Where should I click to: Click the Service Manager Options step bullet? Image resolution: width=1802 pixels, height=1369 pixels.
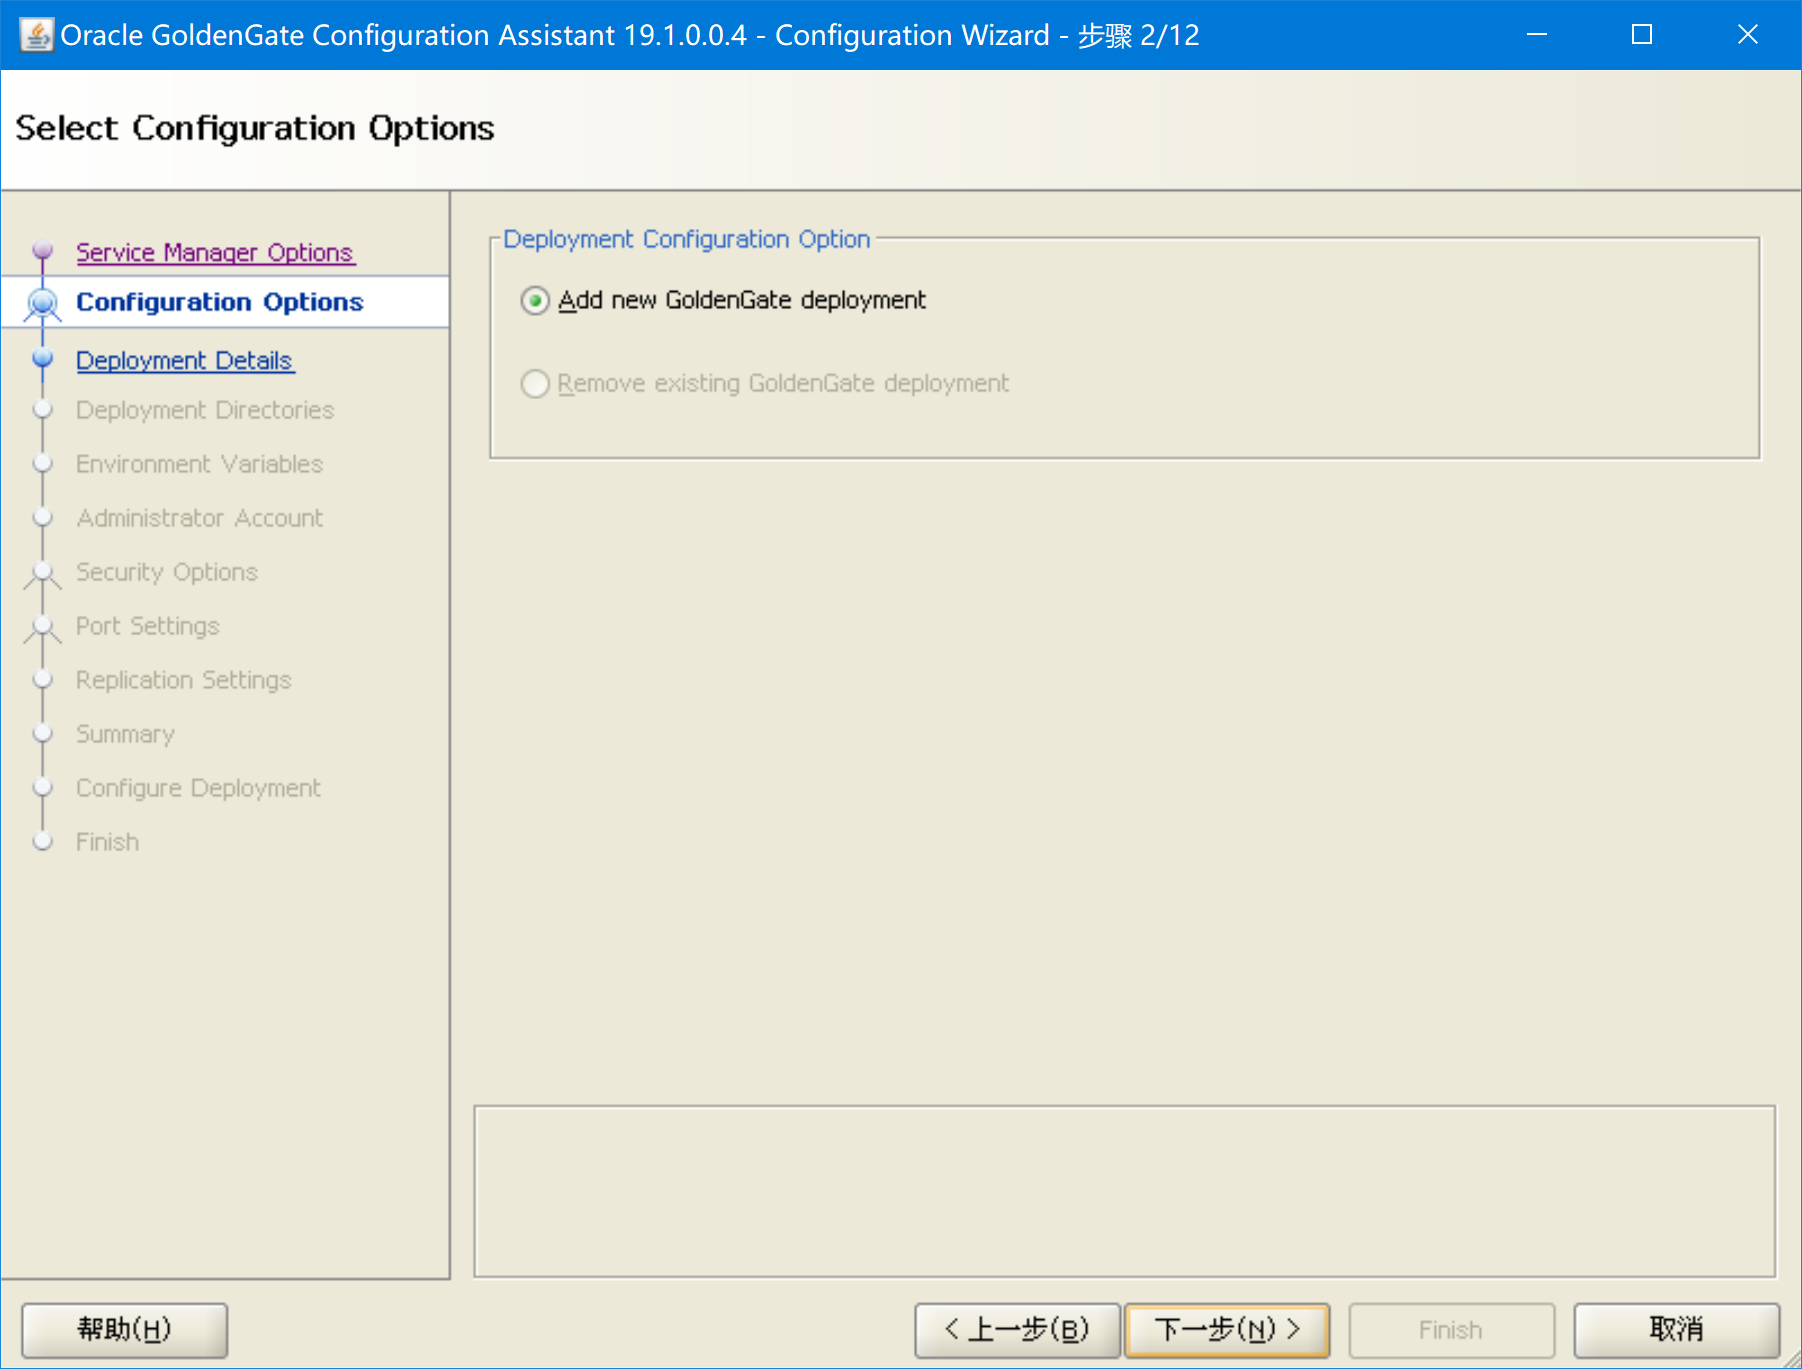tap(43, 250)
